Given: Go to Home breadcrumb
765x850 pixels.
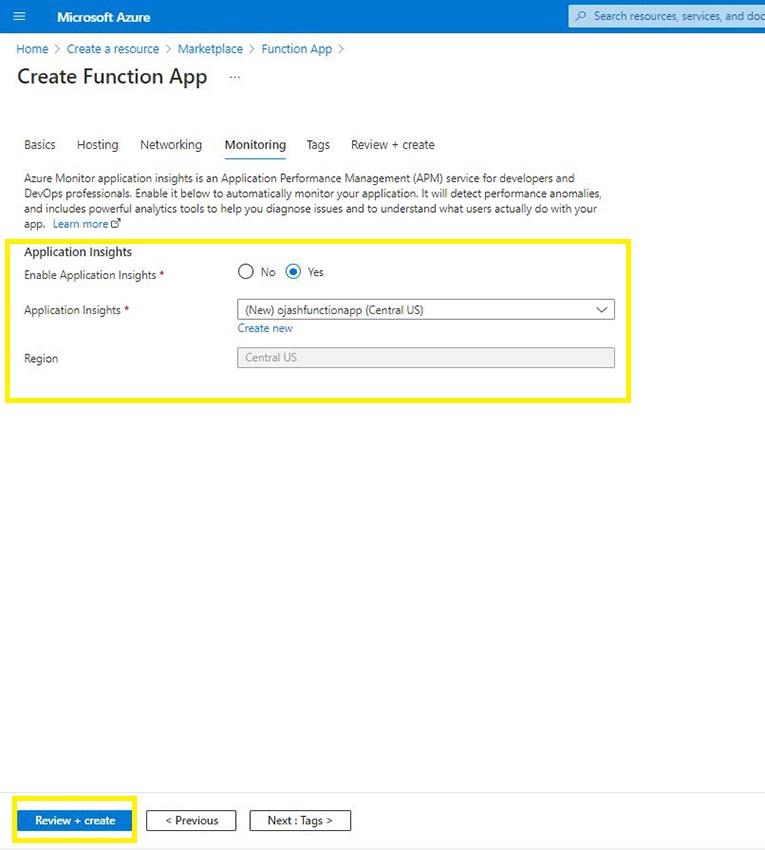Looking at the screenshot, I should 32,49.
